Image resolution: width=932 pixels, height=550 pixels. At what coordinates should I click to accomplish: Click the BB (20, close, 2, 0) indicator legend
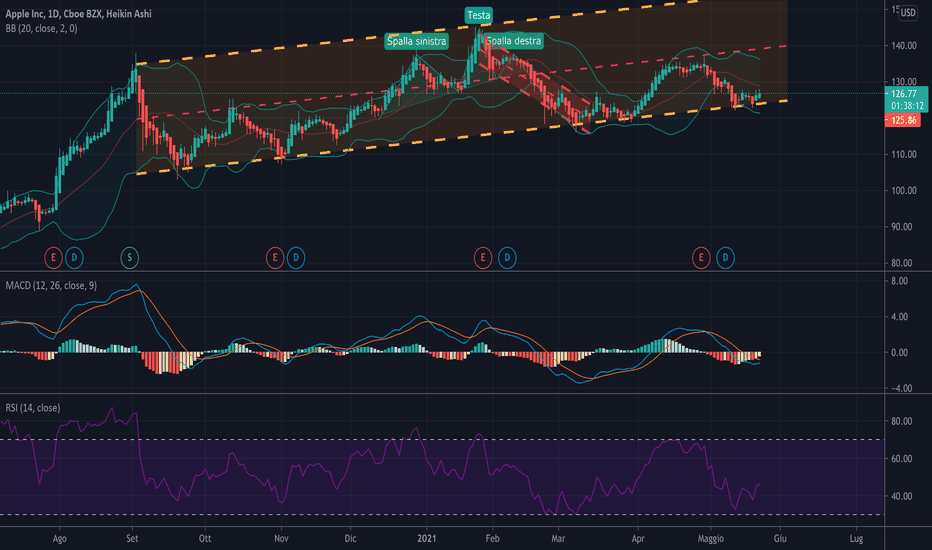click(41, 29)
